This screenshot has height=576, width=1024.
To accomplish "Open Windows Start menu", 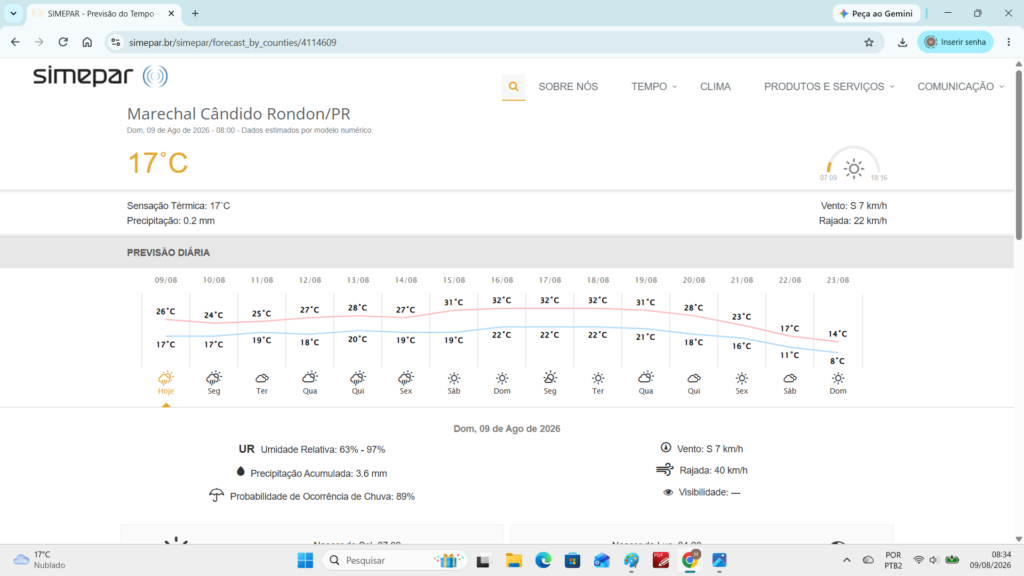I will pos(305,560).
